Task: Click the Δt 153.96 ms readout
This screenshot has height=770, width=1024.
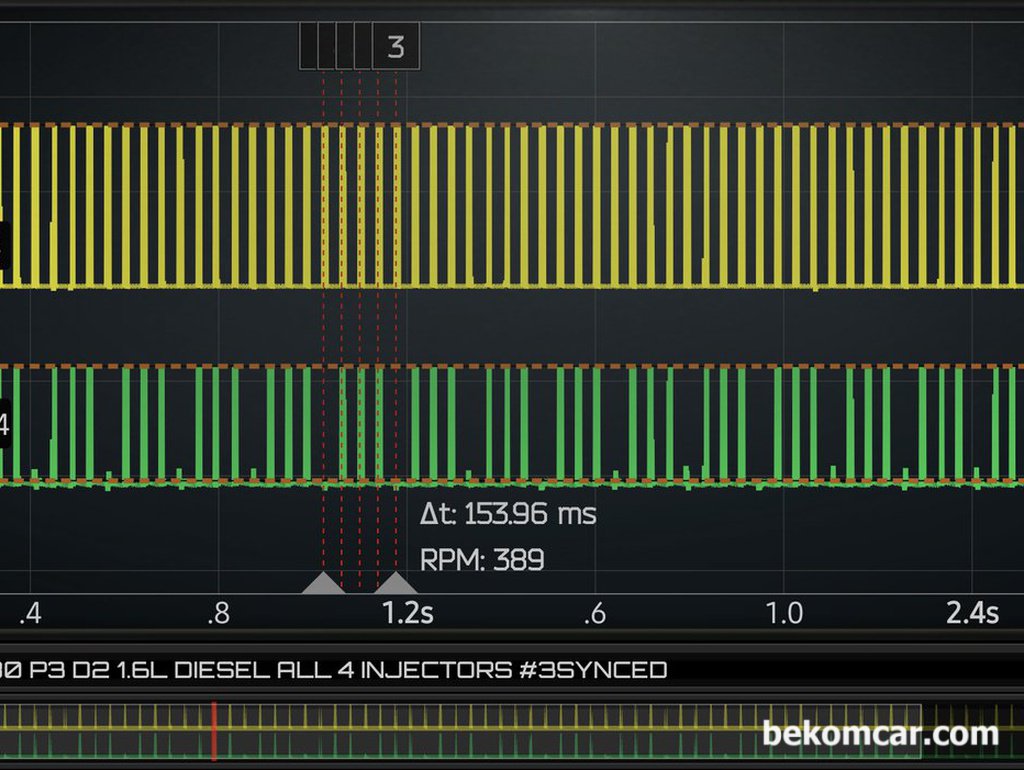Action: [508, 514]
